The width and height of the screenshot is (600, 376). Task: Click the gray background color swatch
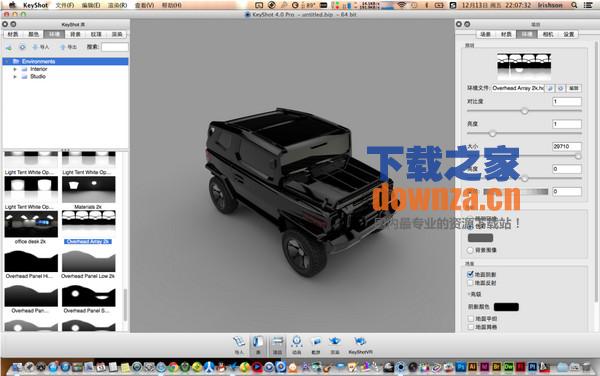[x=481, y=238]
